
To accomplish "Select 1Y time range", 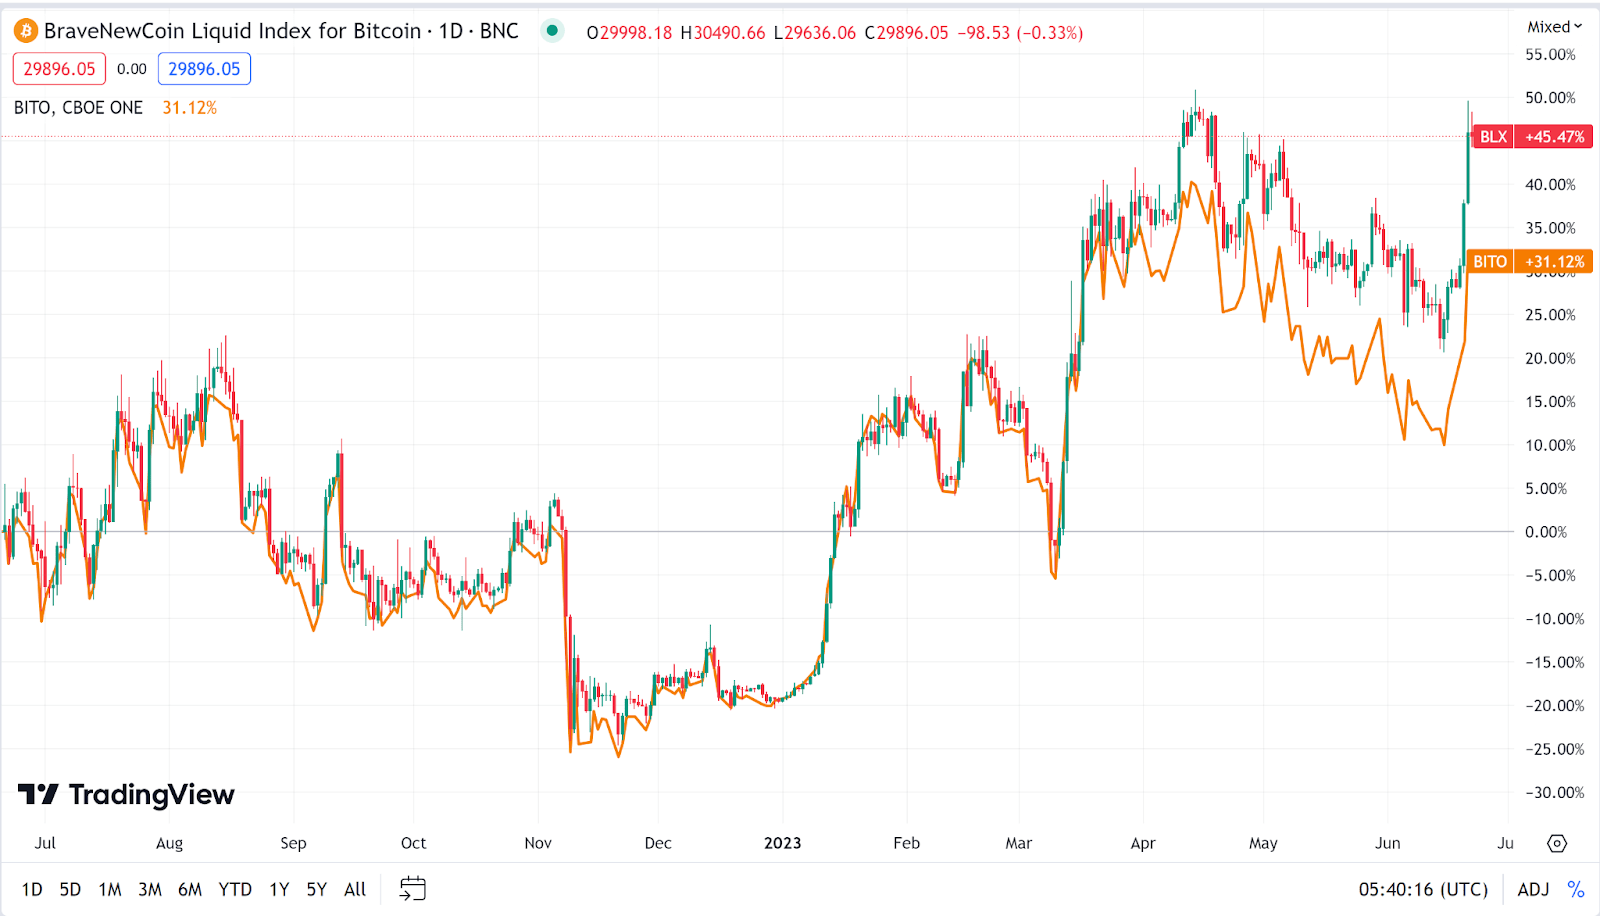I will (279, 889).
